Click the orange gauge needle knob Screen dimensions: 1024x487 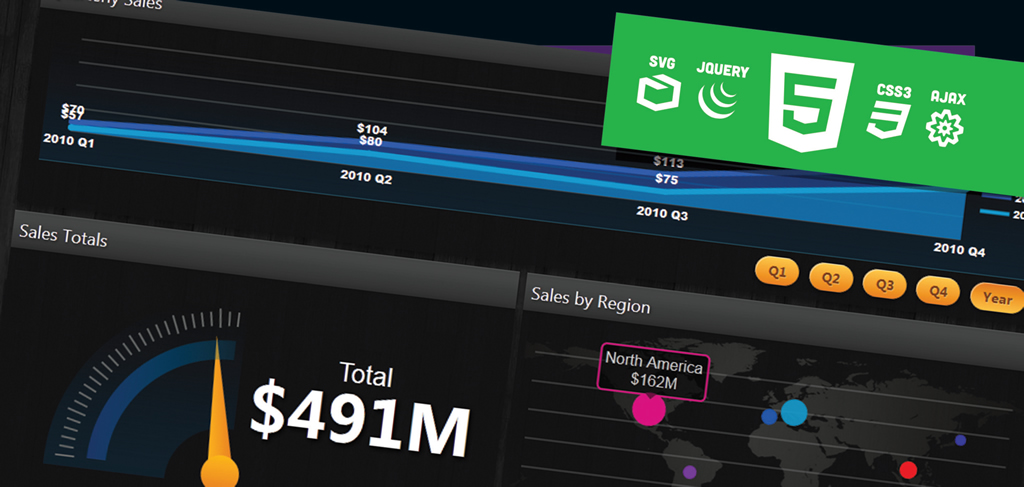[219, 472]
